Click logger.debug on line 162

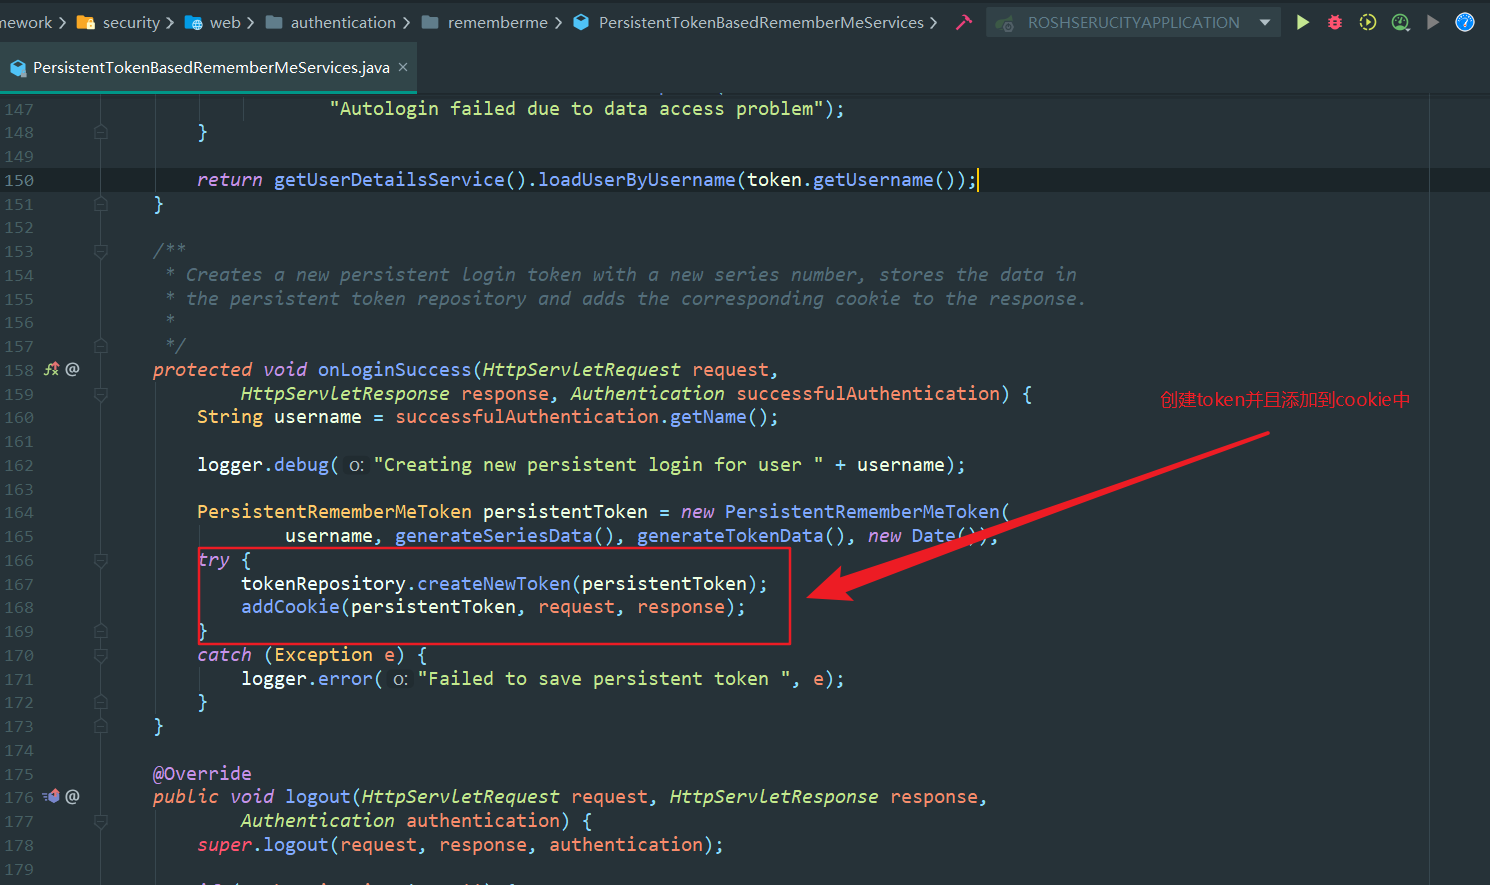tap(263, 465)
